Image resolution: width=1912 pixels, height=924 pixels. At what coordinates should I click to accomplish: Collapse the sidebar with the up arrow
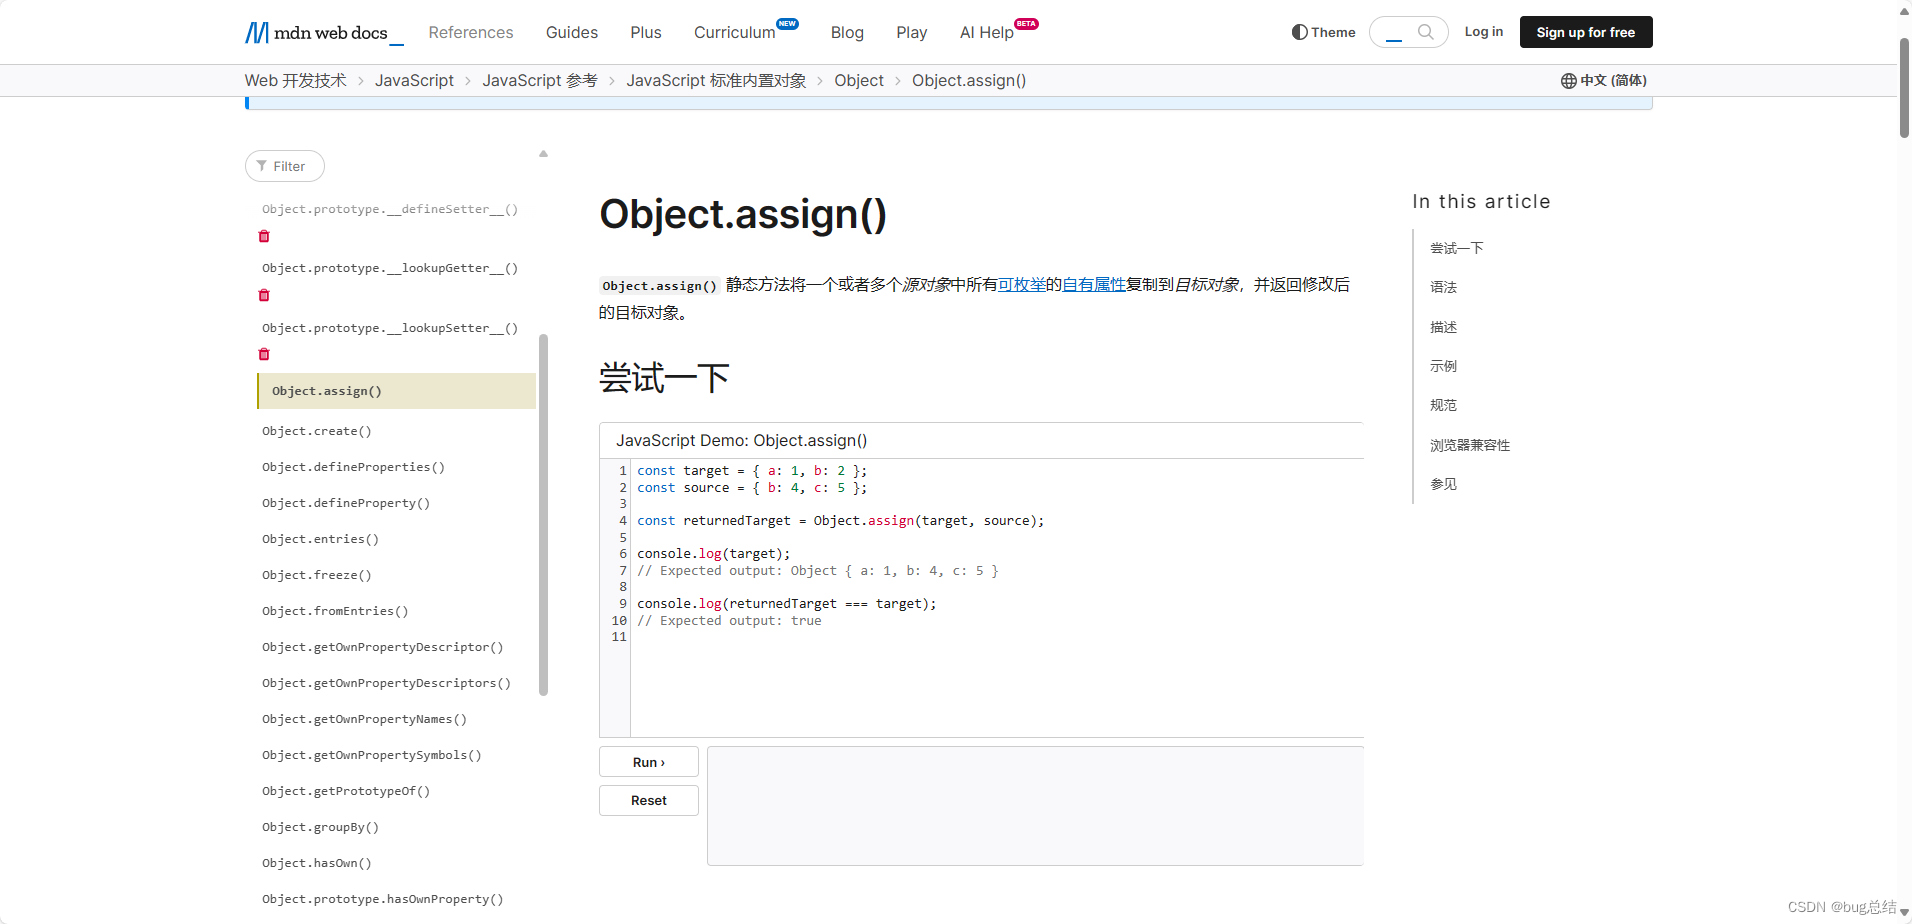[543, 152]
